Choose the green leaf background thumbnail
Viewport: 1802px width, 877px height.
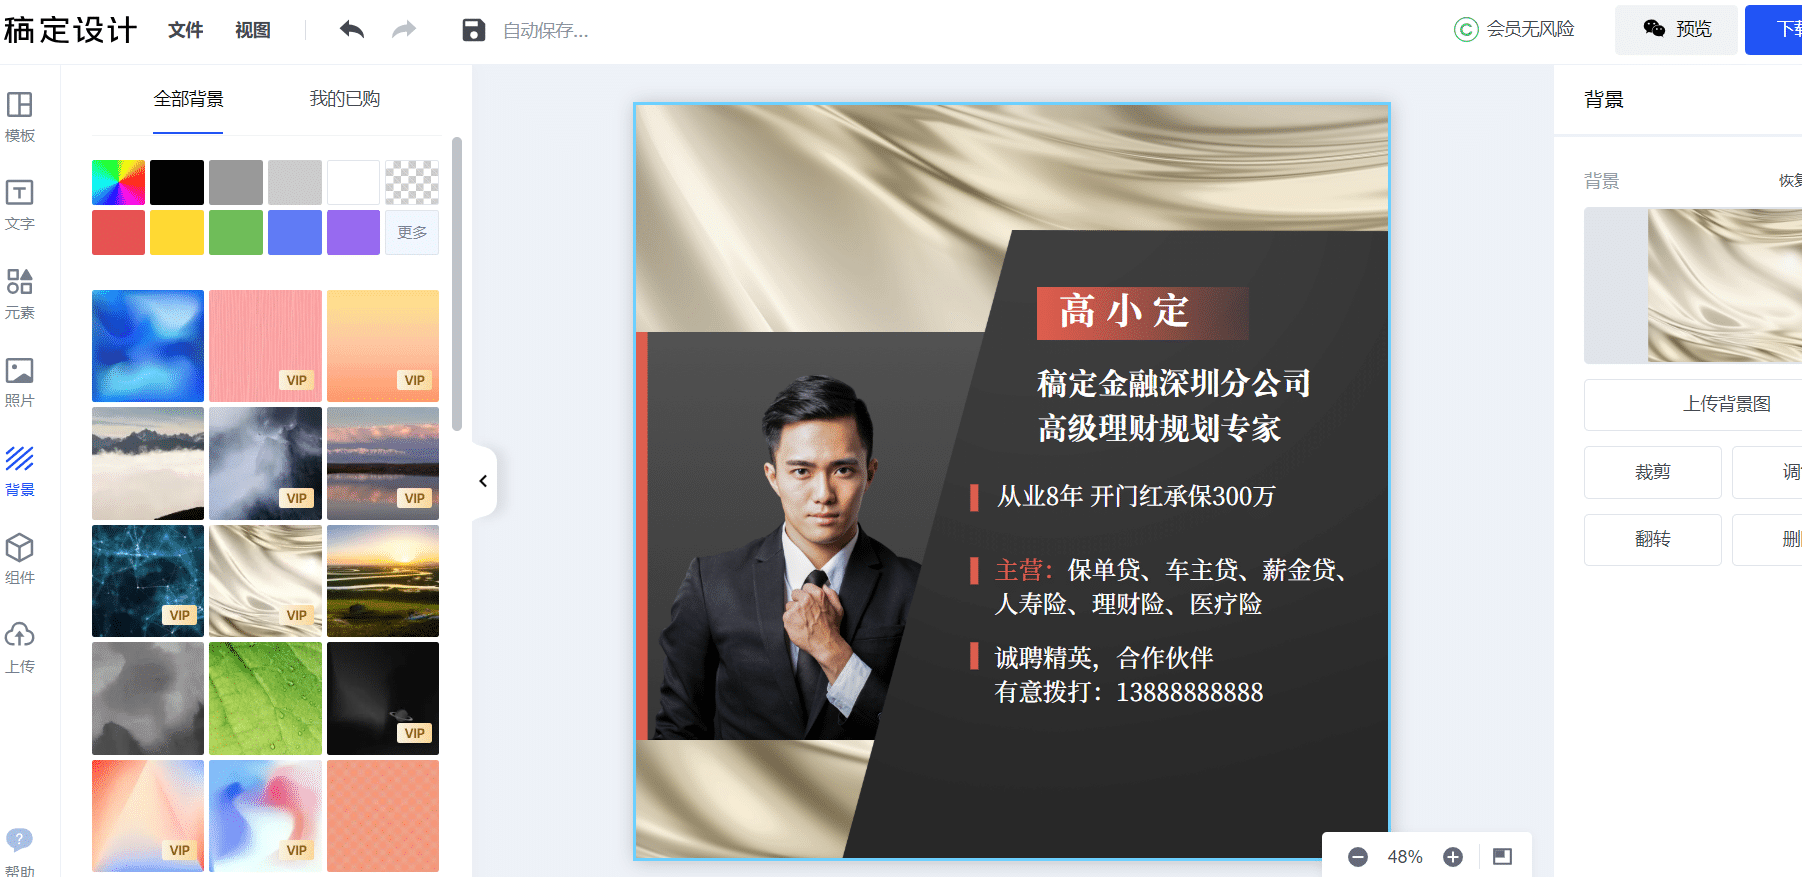click(x=265, y=698)
